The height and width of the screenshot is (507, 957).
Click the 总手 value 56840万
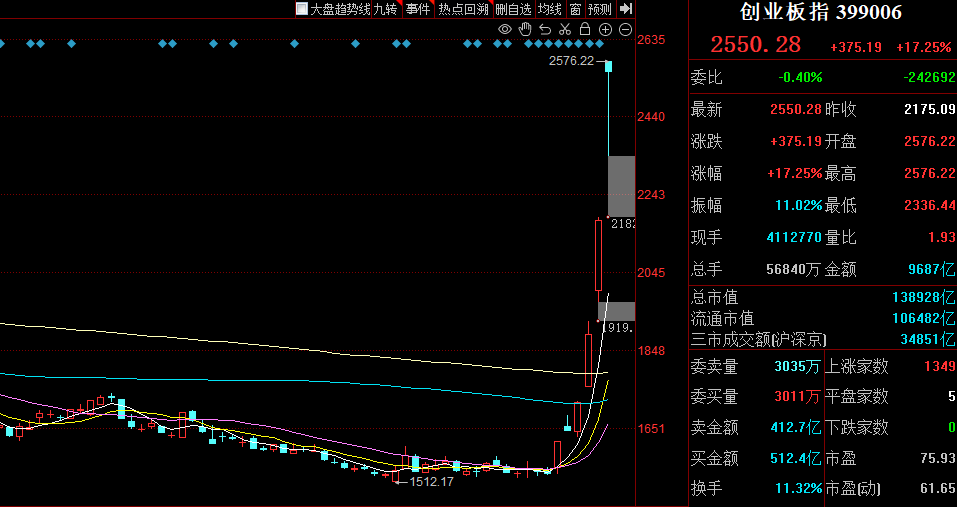794,269
